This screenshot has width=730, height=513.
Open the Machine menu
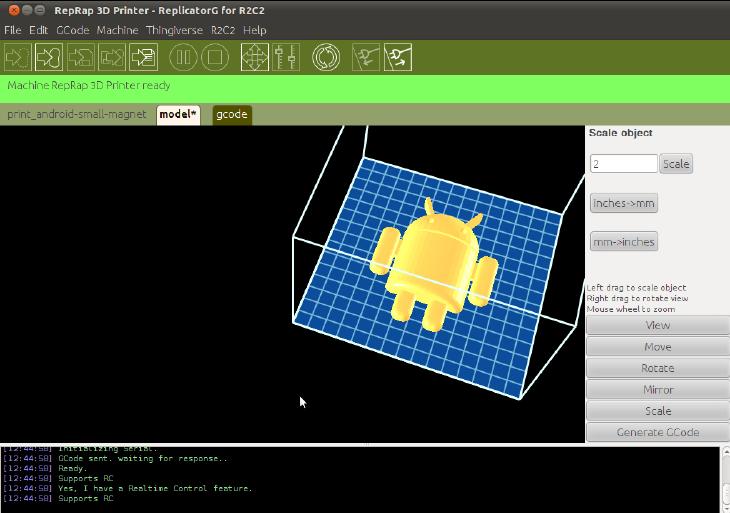pyautogui.click(x=118, y=30)
